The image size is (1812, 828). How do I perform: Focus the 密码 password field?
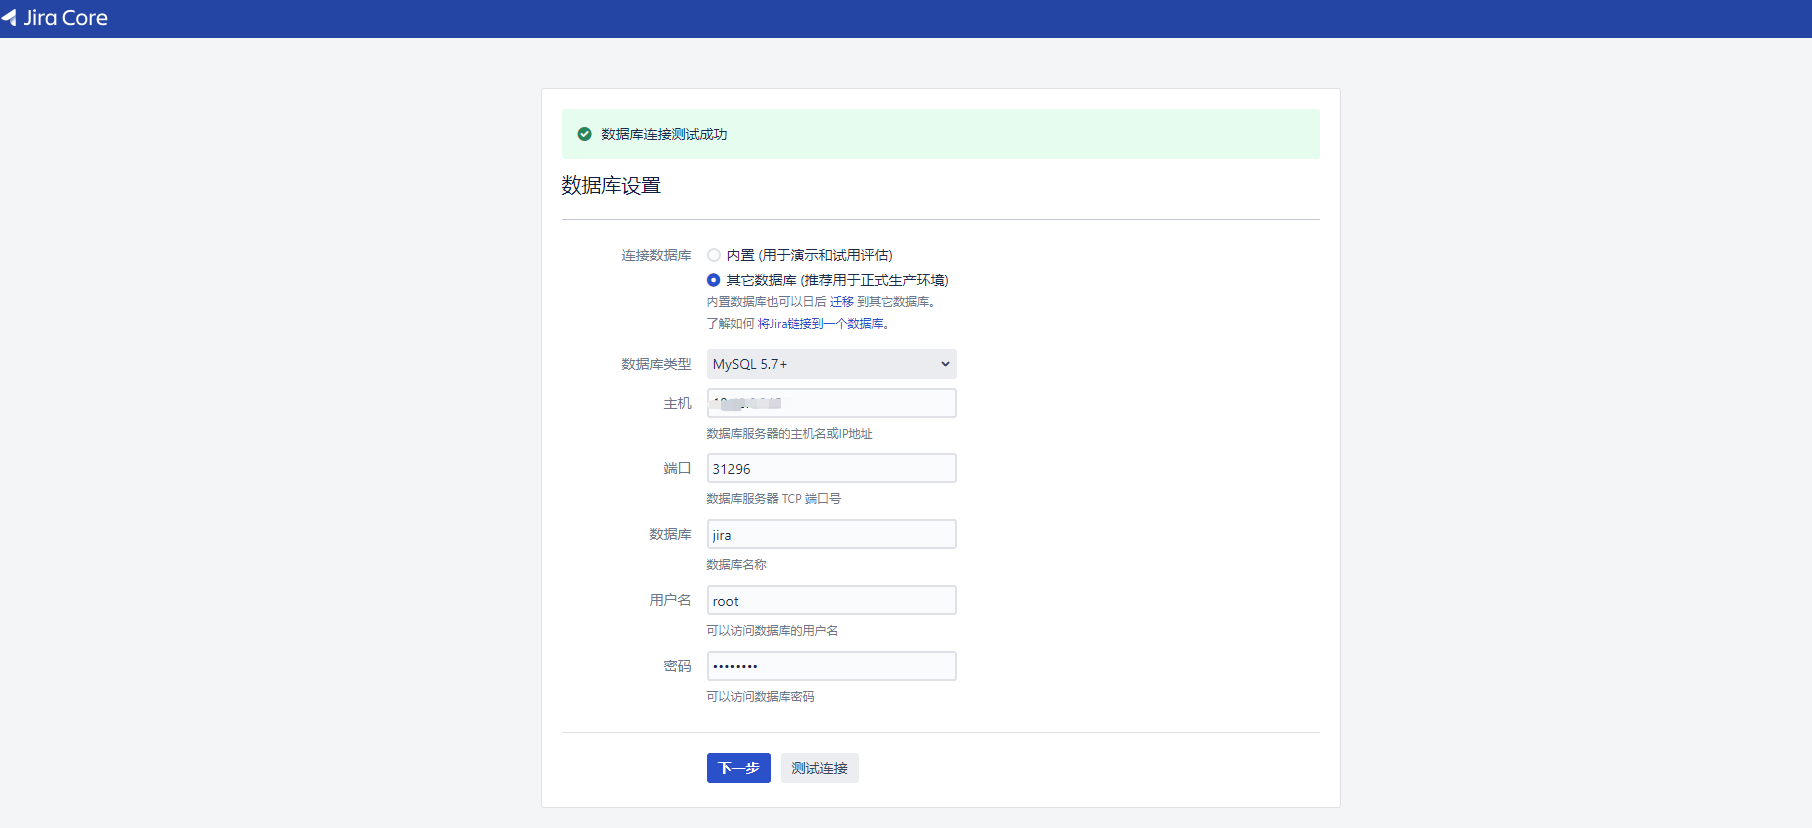[831, 666]
